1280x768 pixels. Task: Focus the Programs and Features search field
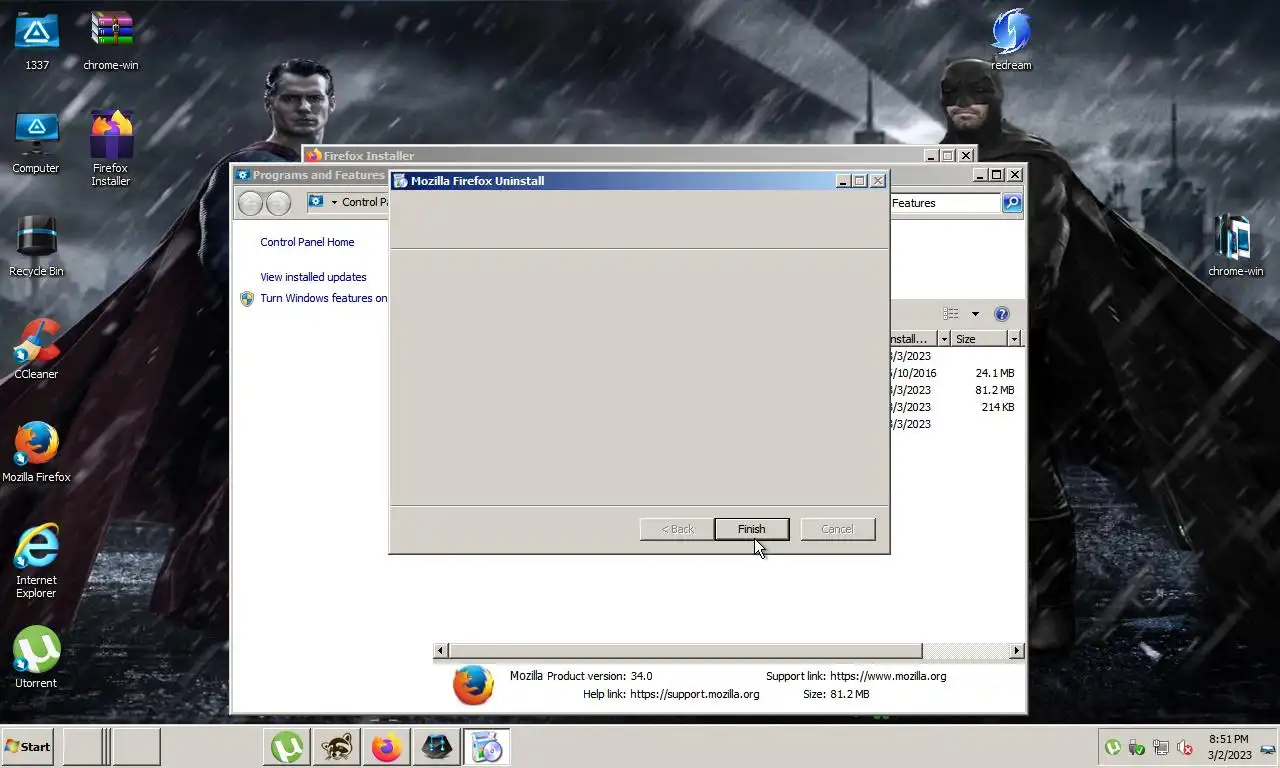[944, 203]
